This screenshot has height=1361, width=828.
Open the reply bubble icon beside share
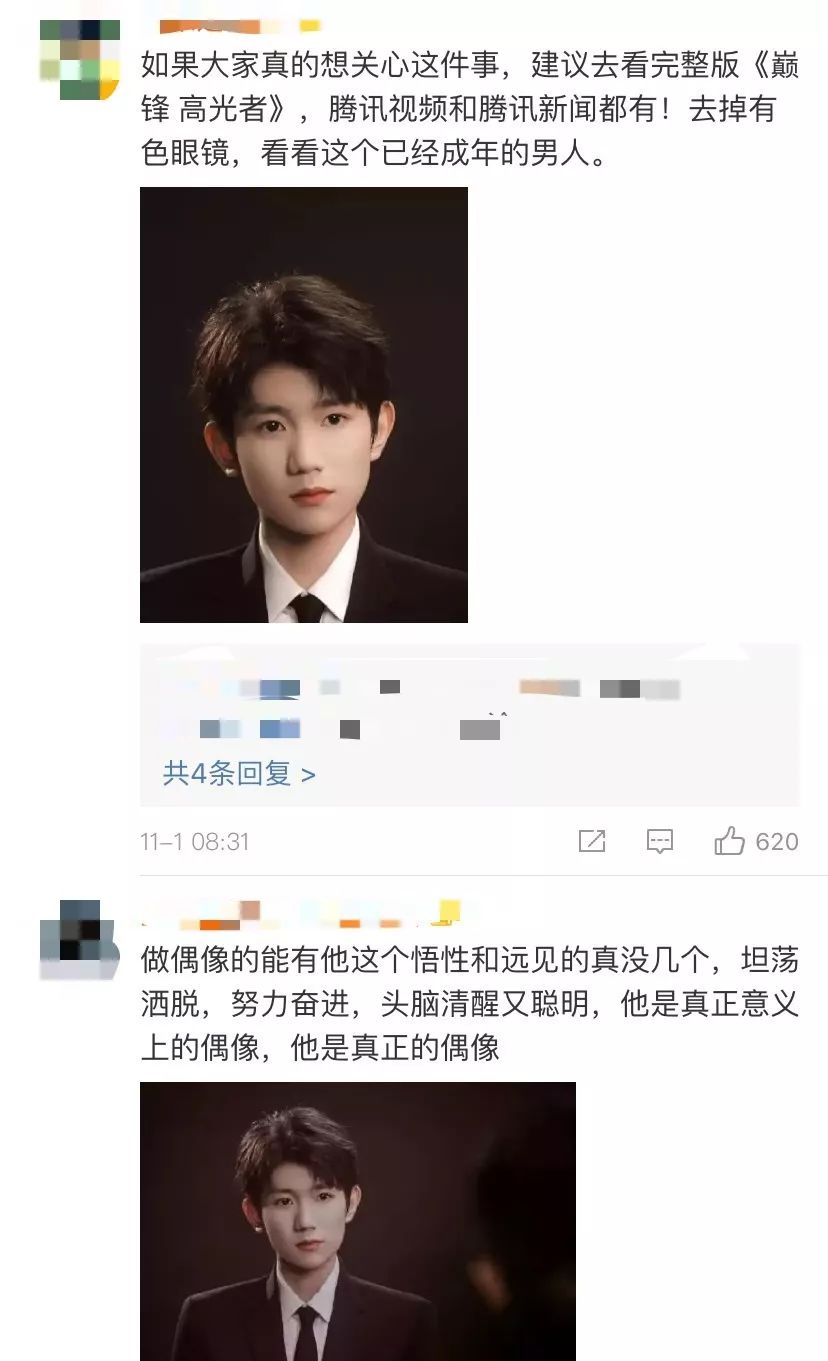[660, 841]
